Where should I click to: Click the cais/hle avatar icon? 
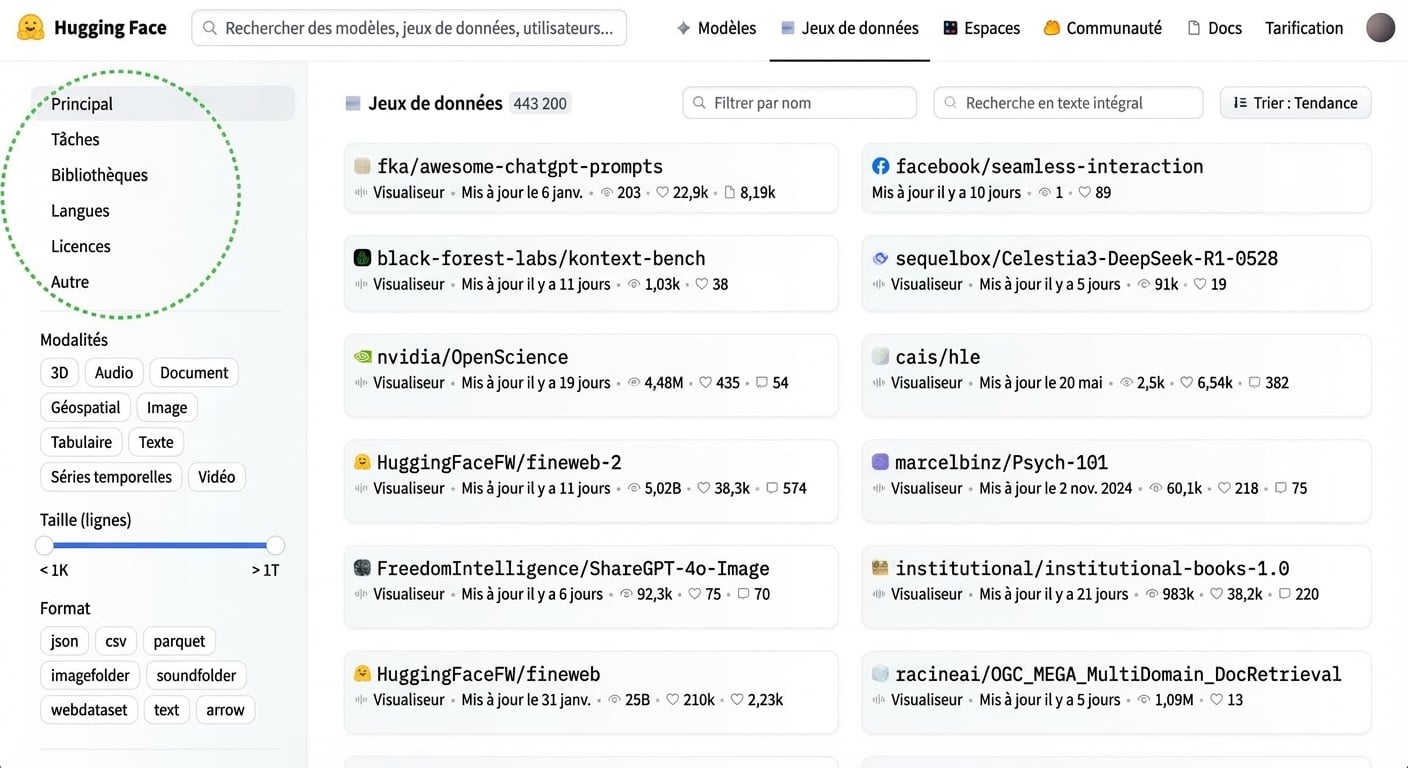pos(881,357)
